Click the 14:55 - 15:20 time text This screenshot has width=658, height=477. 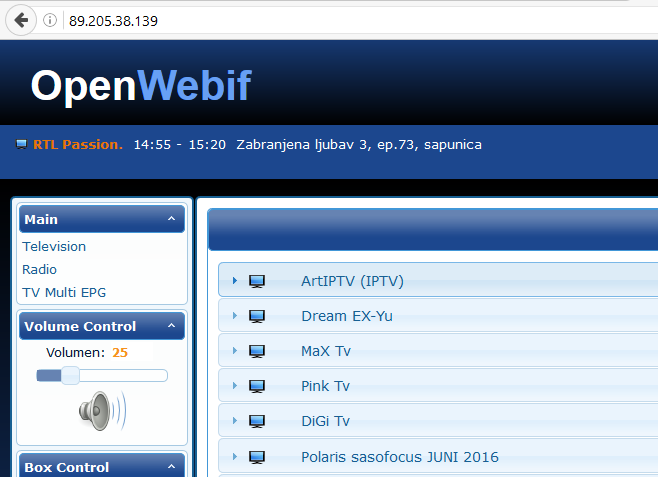point(180,145)
